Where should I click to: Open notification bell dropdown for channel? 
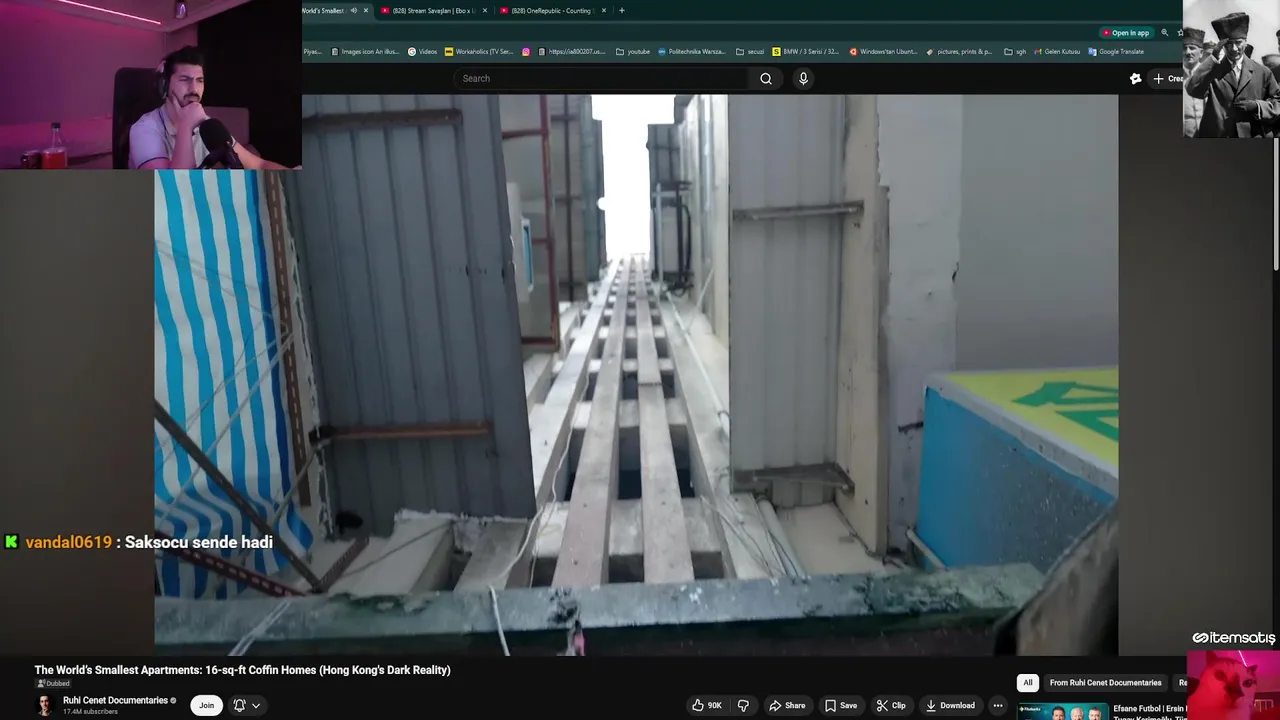click(247, 705)
